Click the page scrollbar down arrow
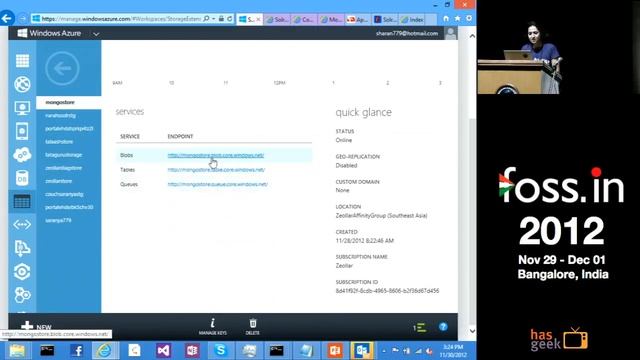 tap(472, 331)
